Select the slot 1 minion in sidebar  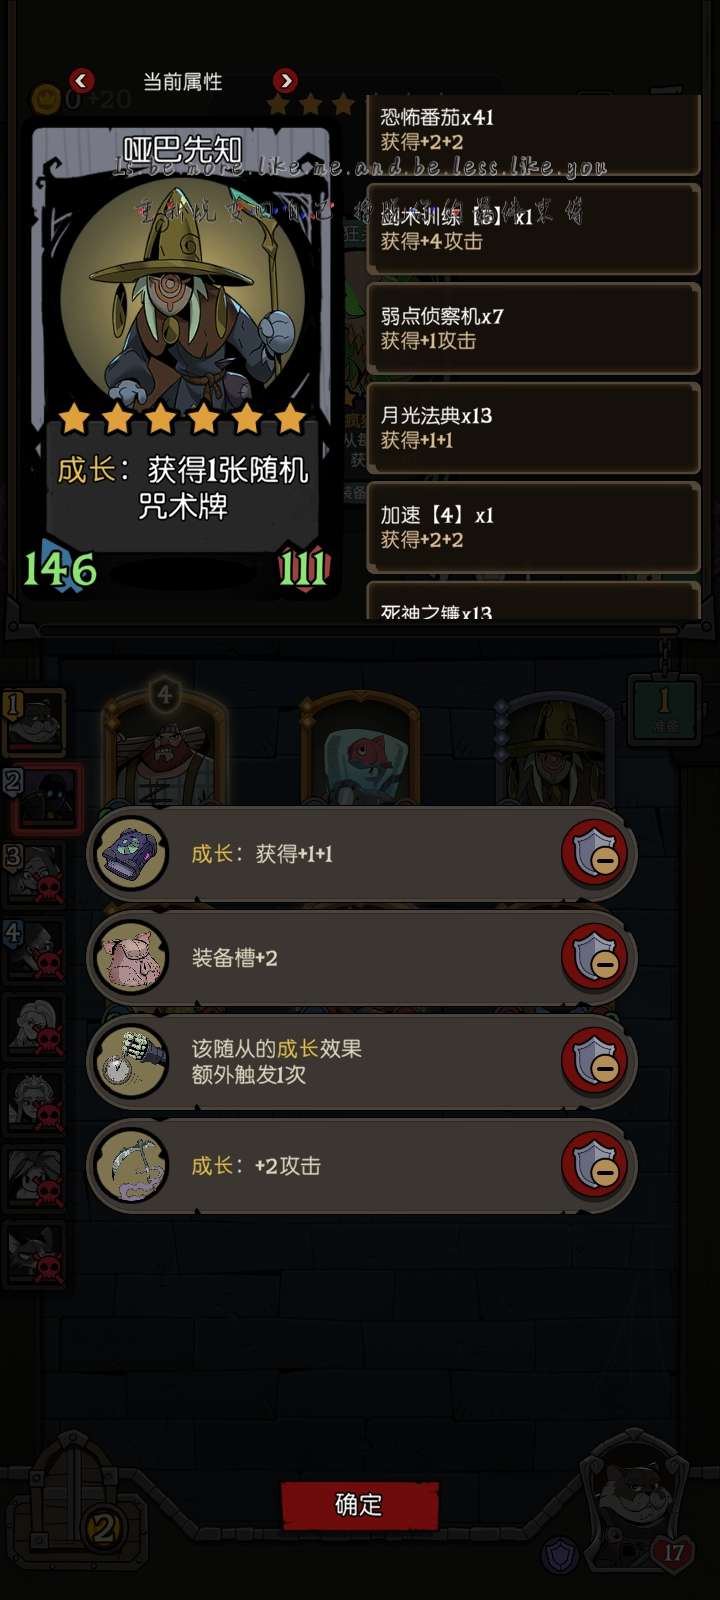[36, 721]
